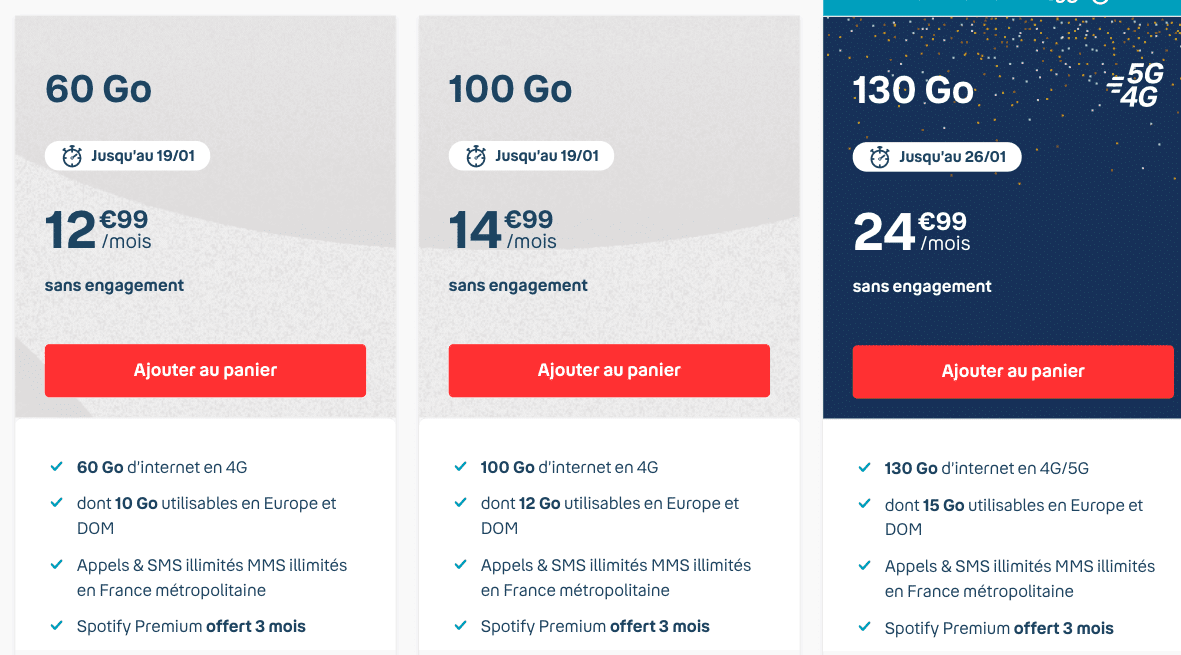The width and height of the screenshot is (1181, 655).
Task: Click the checkmark beside "130 Go d'internet en 4G/5G"
Action: pos(864,467)
